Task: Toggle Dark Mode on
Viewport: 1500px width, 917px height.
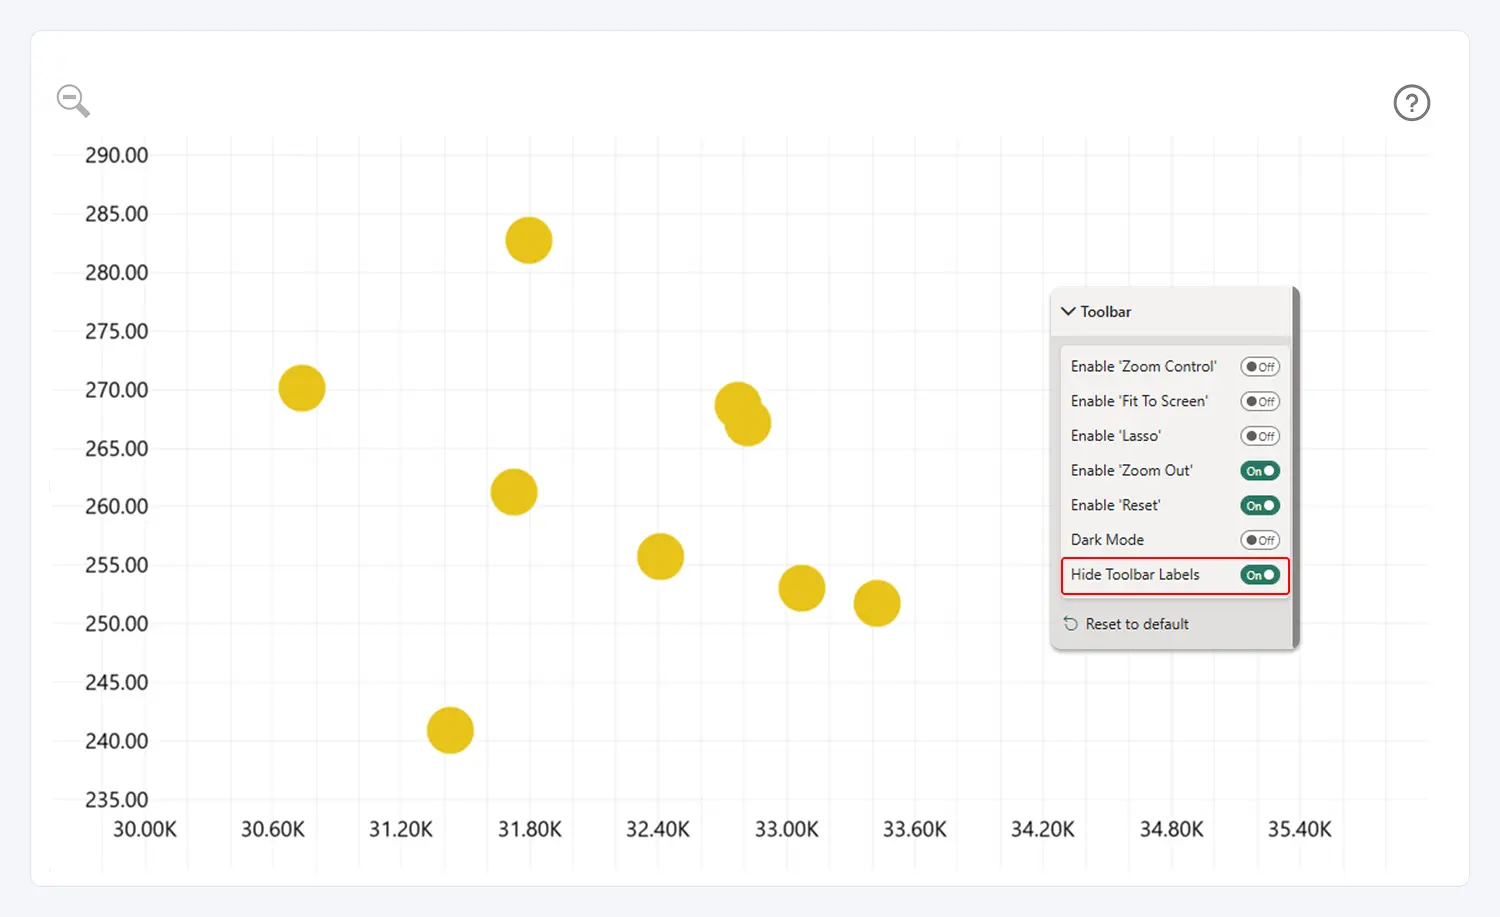Action: point(1259,540)
